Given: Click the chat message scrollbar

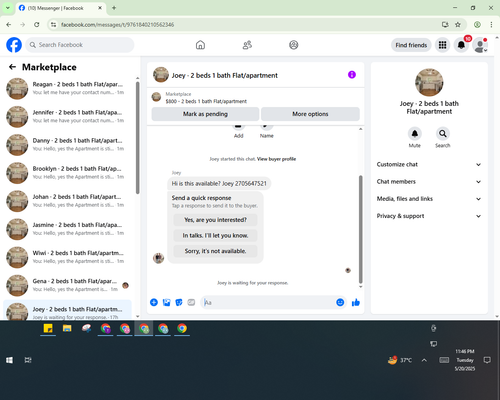Looking at the screenshot, I should (360, 229).
